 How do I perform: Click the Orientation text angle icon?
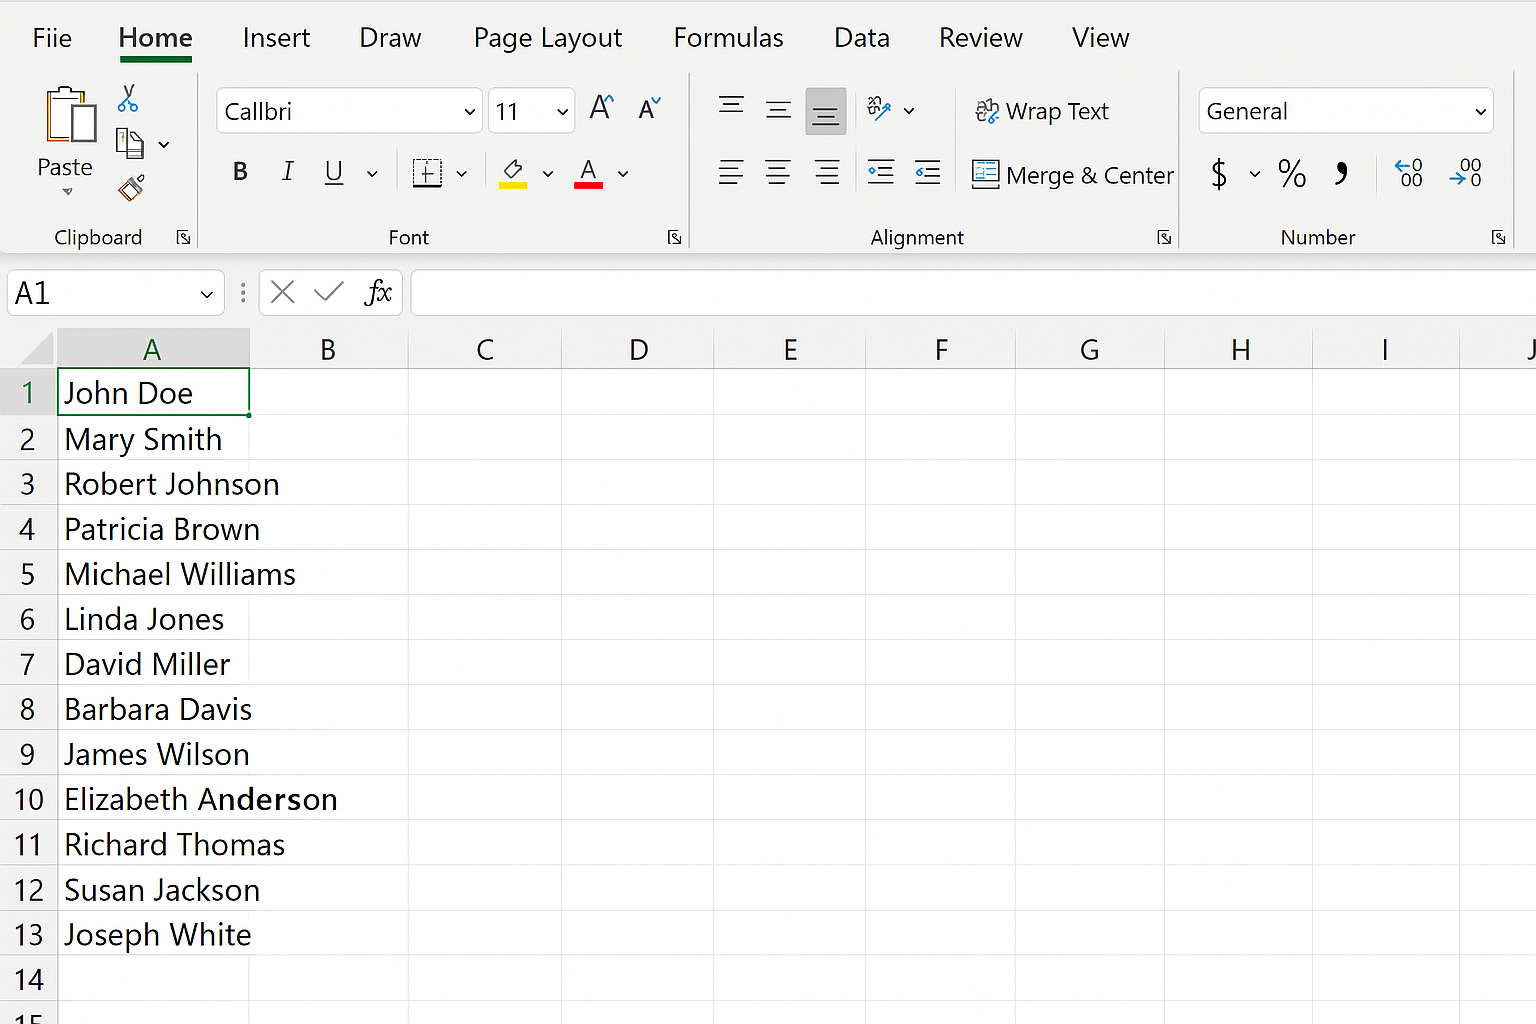(879, 109)
